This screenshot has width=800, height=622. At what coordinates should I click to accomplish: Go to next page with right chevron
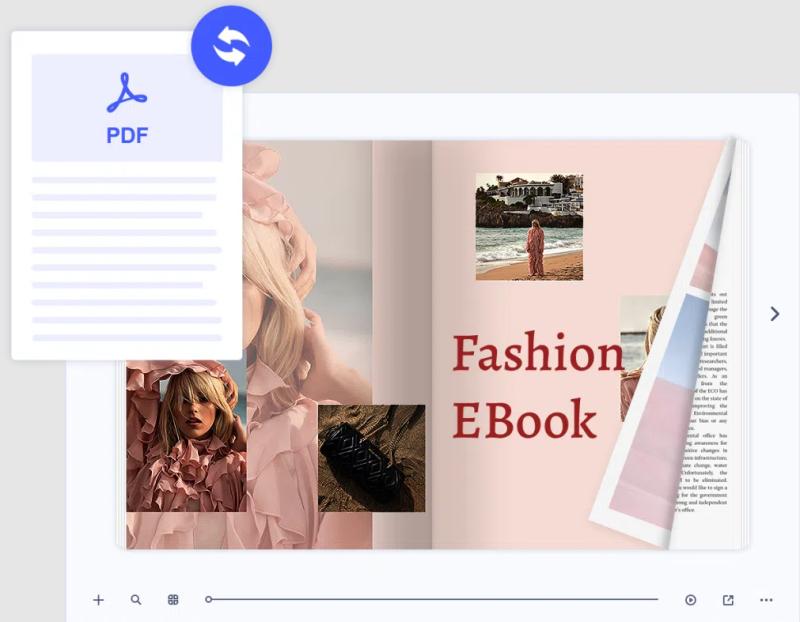coord(774,314)
